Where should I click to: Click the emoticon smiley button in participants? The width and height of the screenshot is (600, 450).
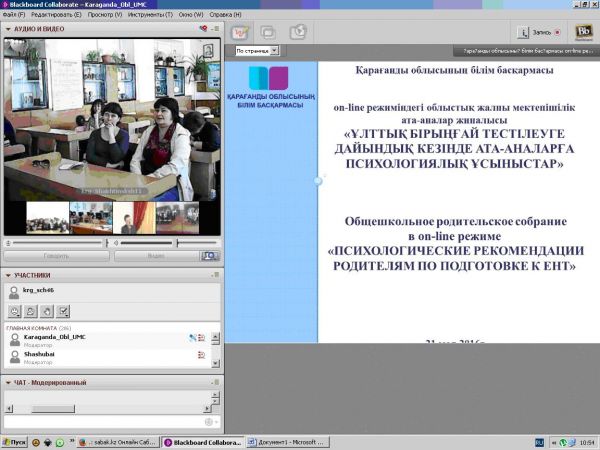14,311
